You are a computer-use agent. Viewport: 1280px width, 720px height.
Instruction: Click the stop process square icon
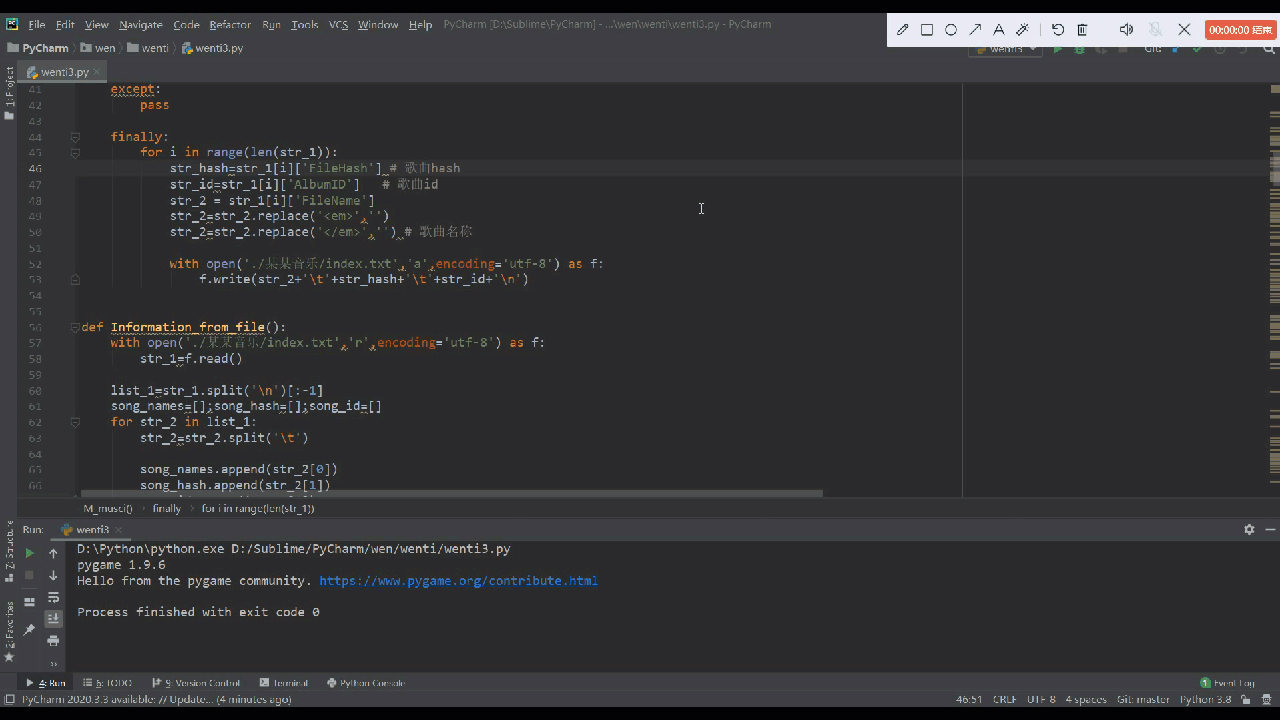point(29,575)
